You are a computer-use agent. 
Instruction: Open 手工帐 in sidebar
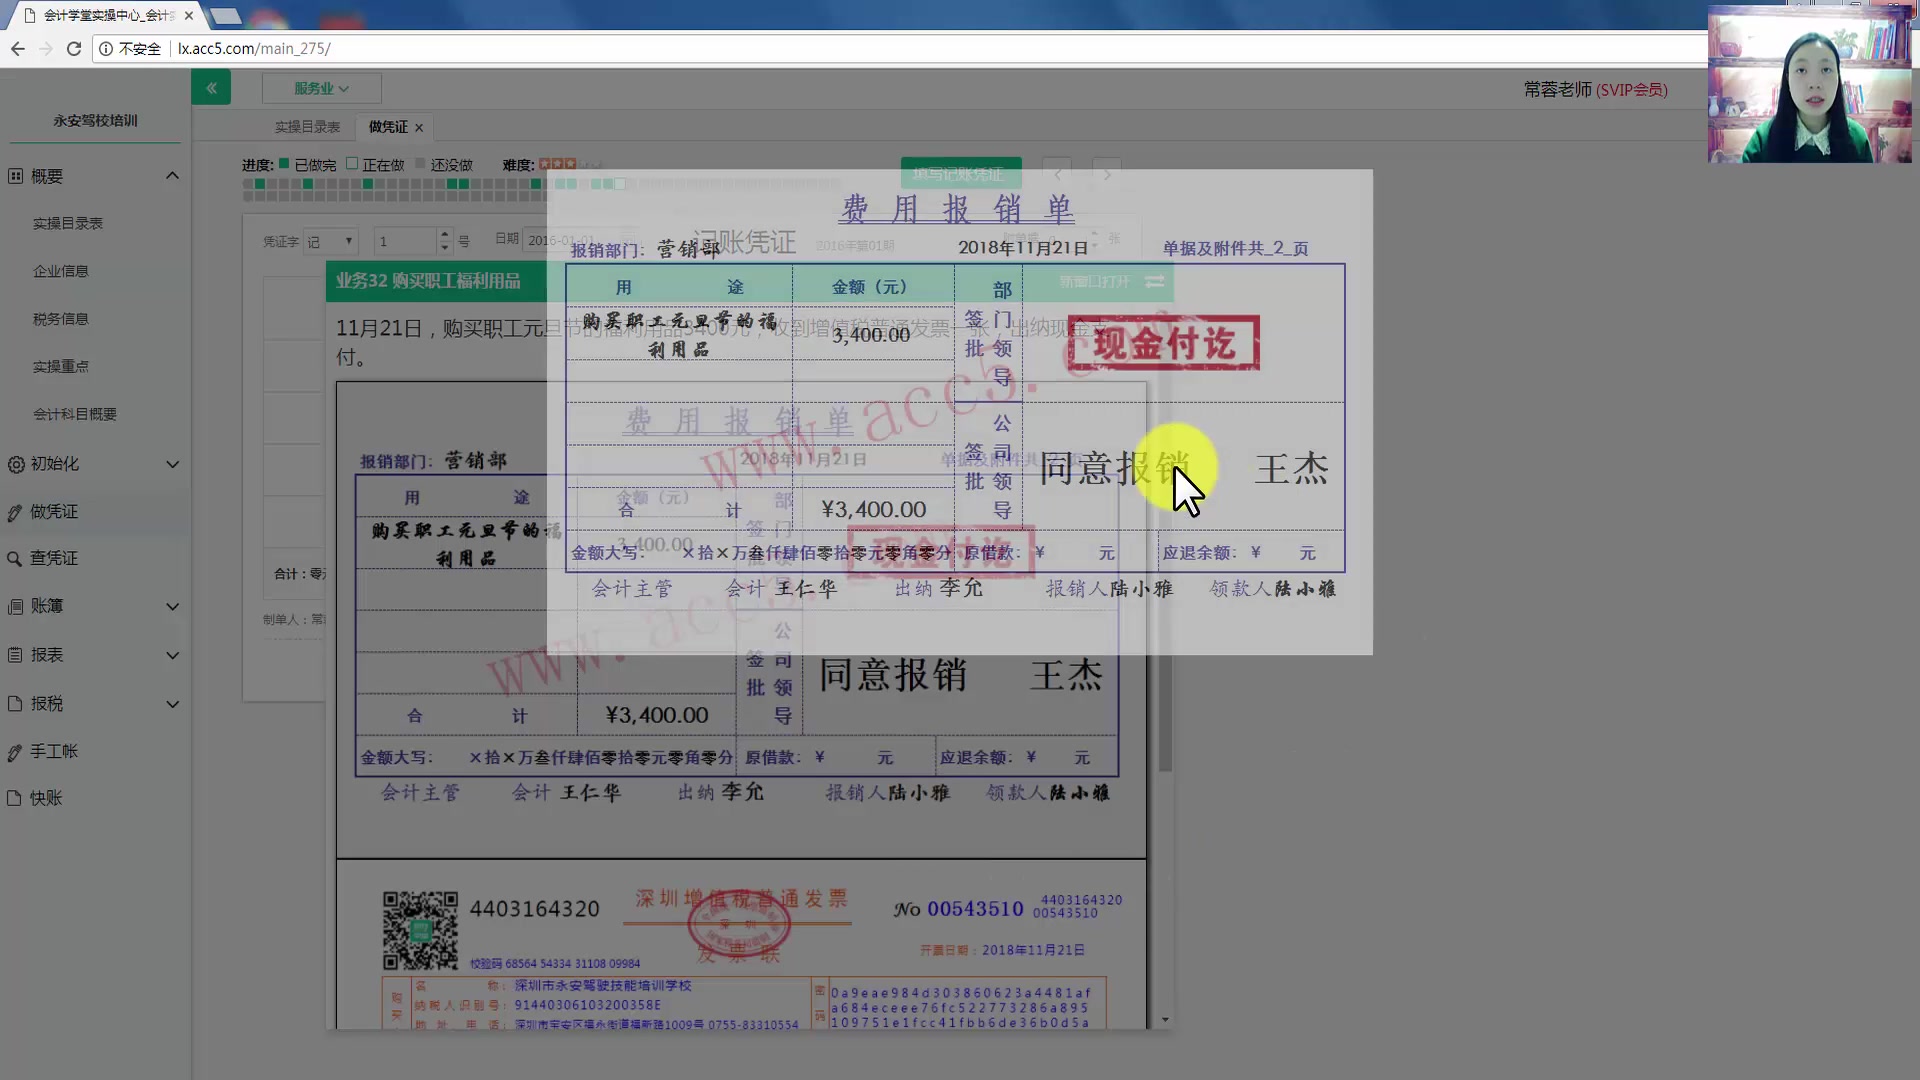[x=54, y=751]
